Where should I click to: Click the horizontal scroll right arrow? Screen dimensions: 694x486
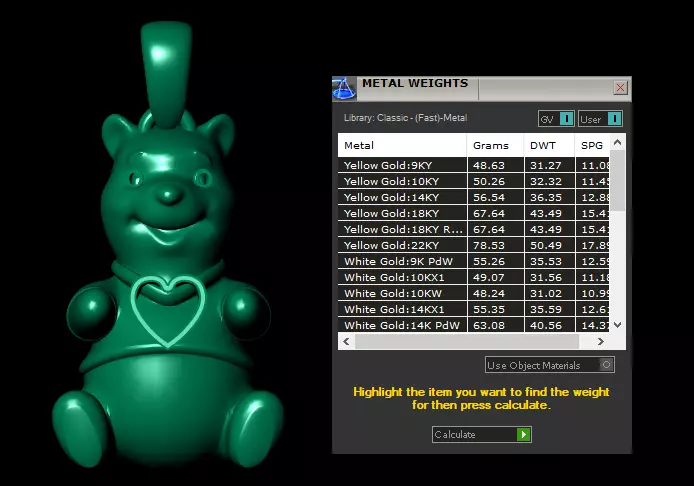click(x=601, y=341)
